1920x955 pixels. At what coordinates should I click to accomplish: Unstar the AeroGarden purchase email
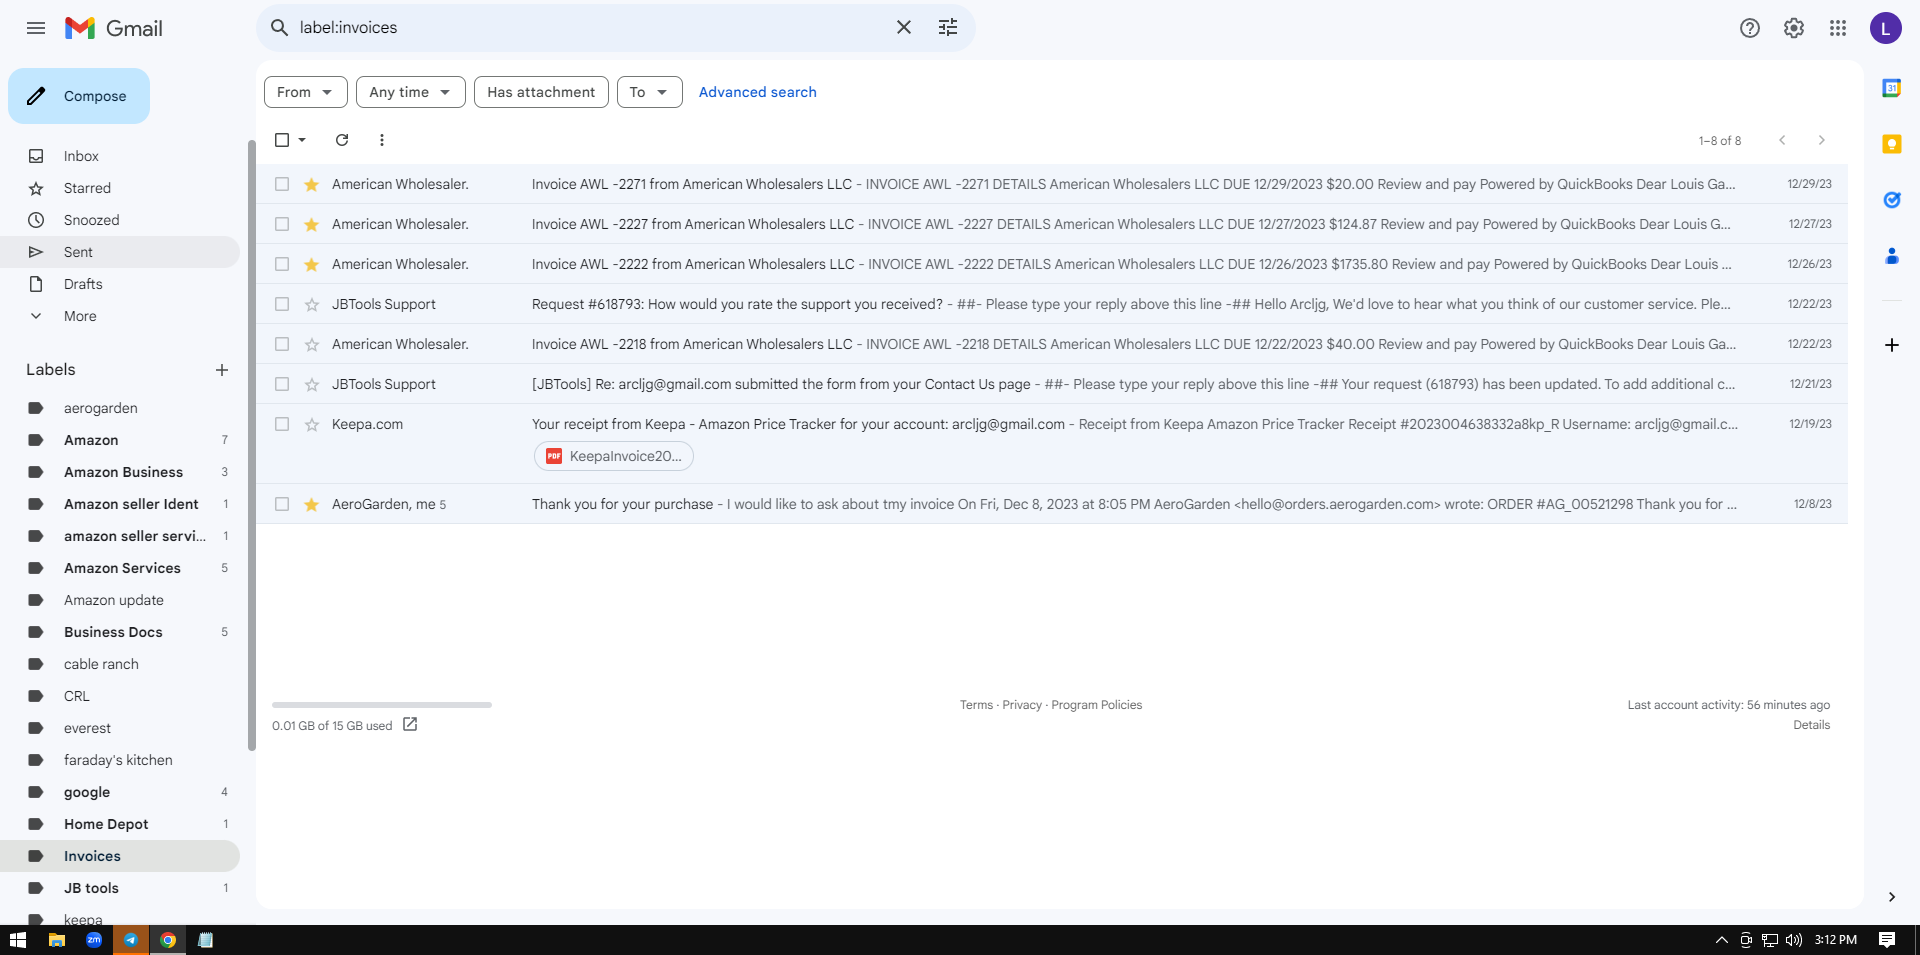(x=312, y=504)
